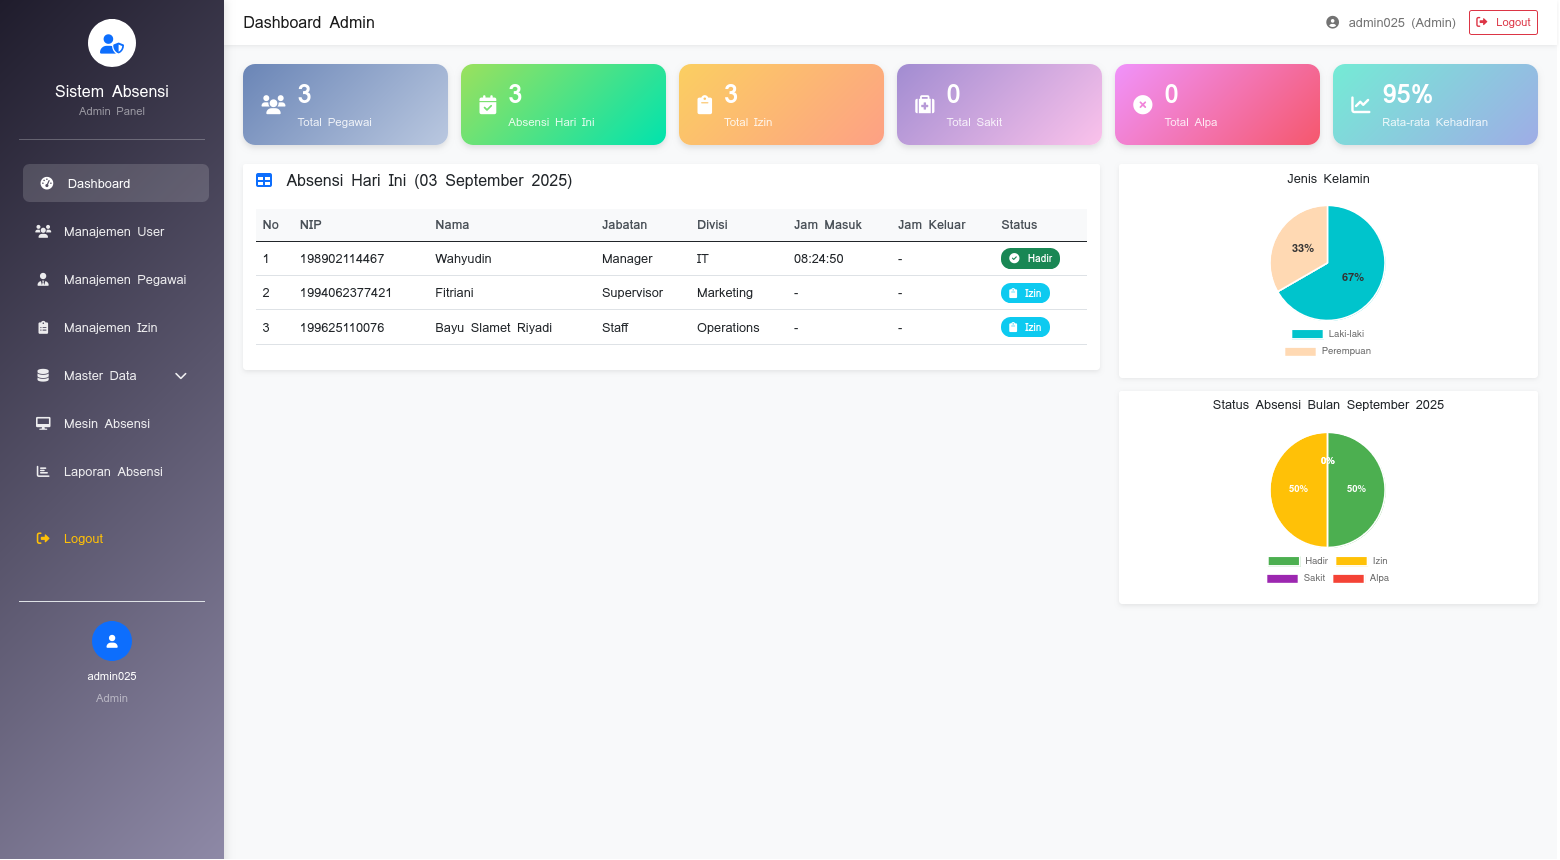1560x860 pixels.
Task: Click the Laki-laki teal color swatch
Action: (1307, 334)
